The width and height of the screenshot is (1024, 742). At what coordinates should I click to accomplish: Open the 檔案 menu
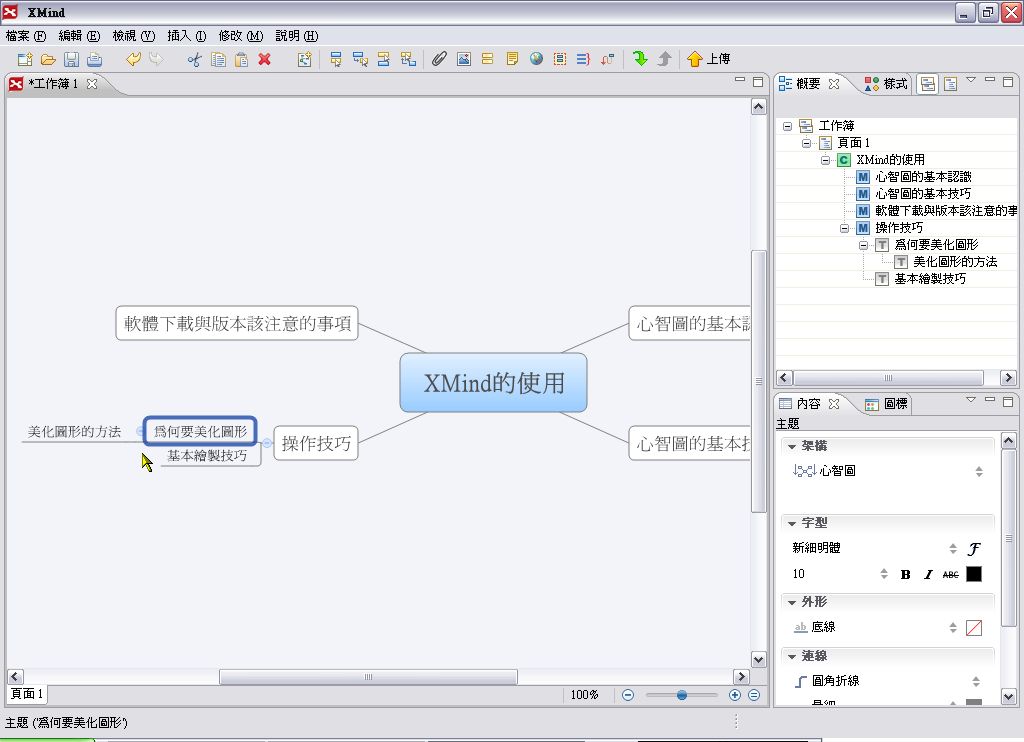point(26,36)
